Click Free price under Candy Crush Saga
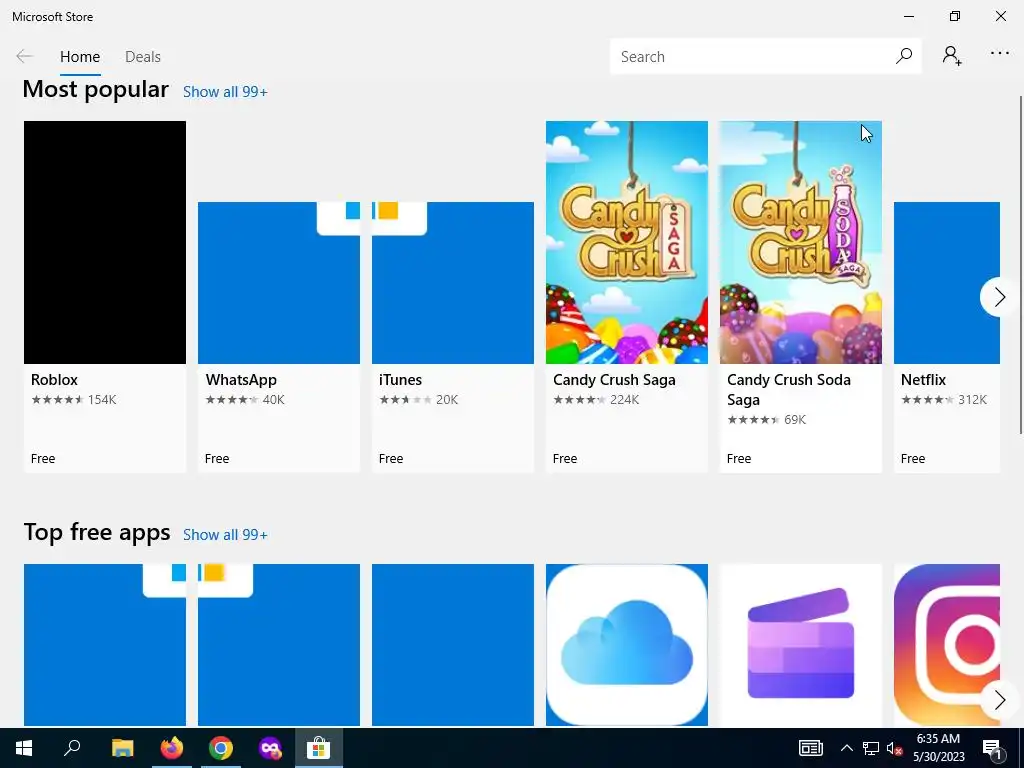 (565, 458)
